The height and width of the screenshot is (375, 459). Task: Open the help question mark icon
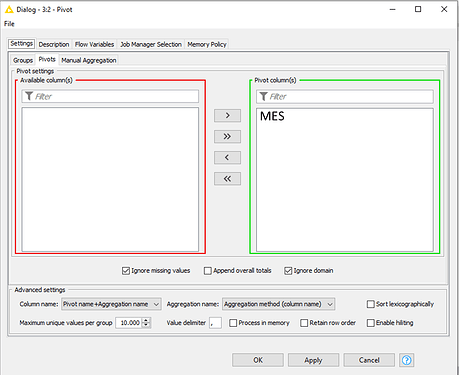point(407,360)
